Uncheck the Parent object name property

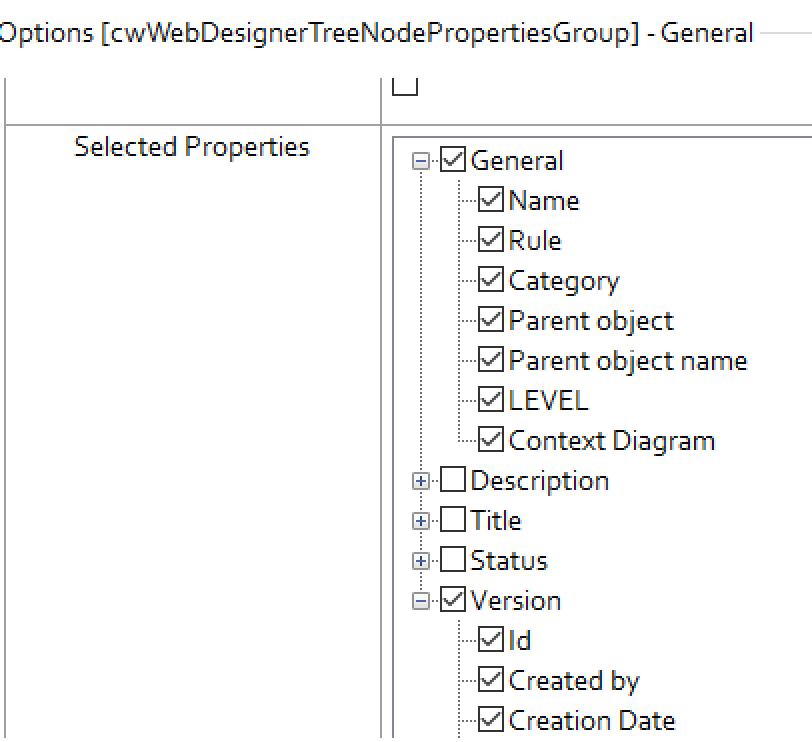click(x=490, y=360)
